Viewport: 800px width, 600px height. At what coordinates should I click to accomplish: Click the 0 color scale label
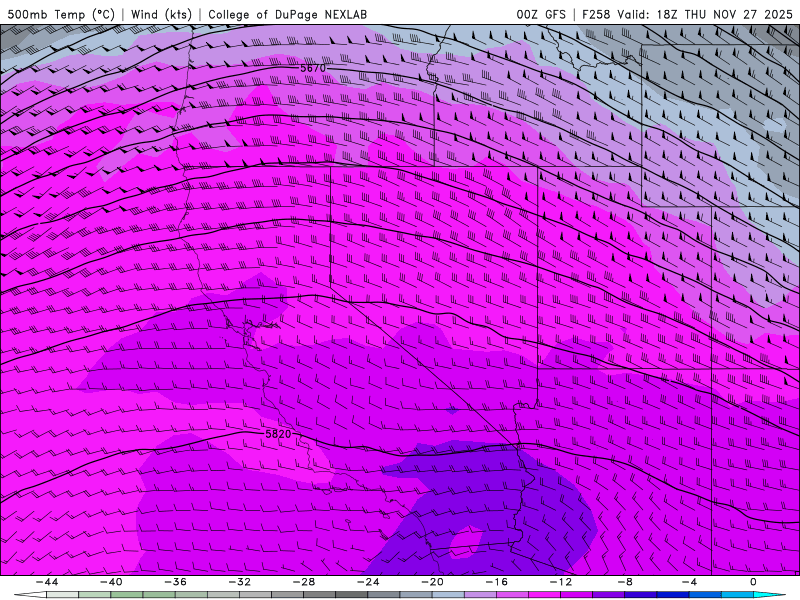(753, 582)
